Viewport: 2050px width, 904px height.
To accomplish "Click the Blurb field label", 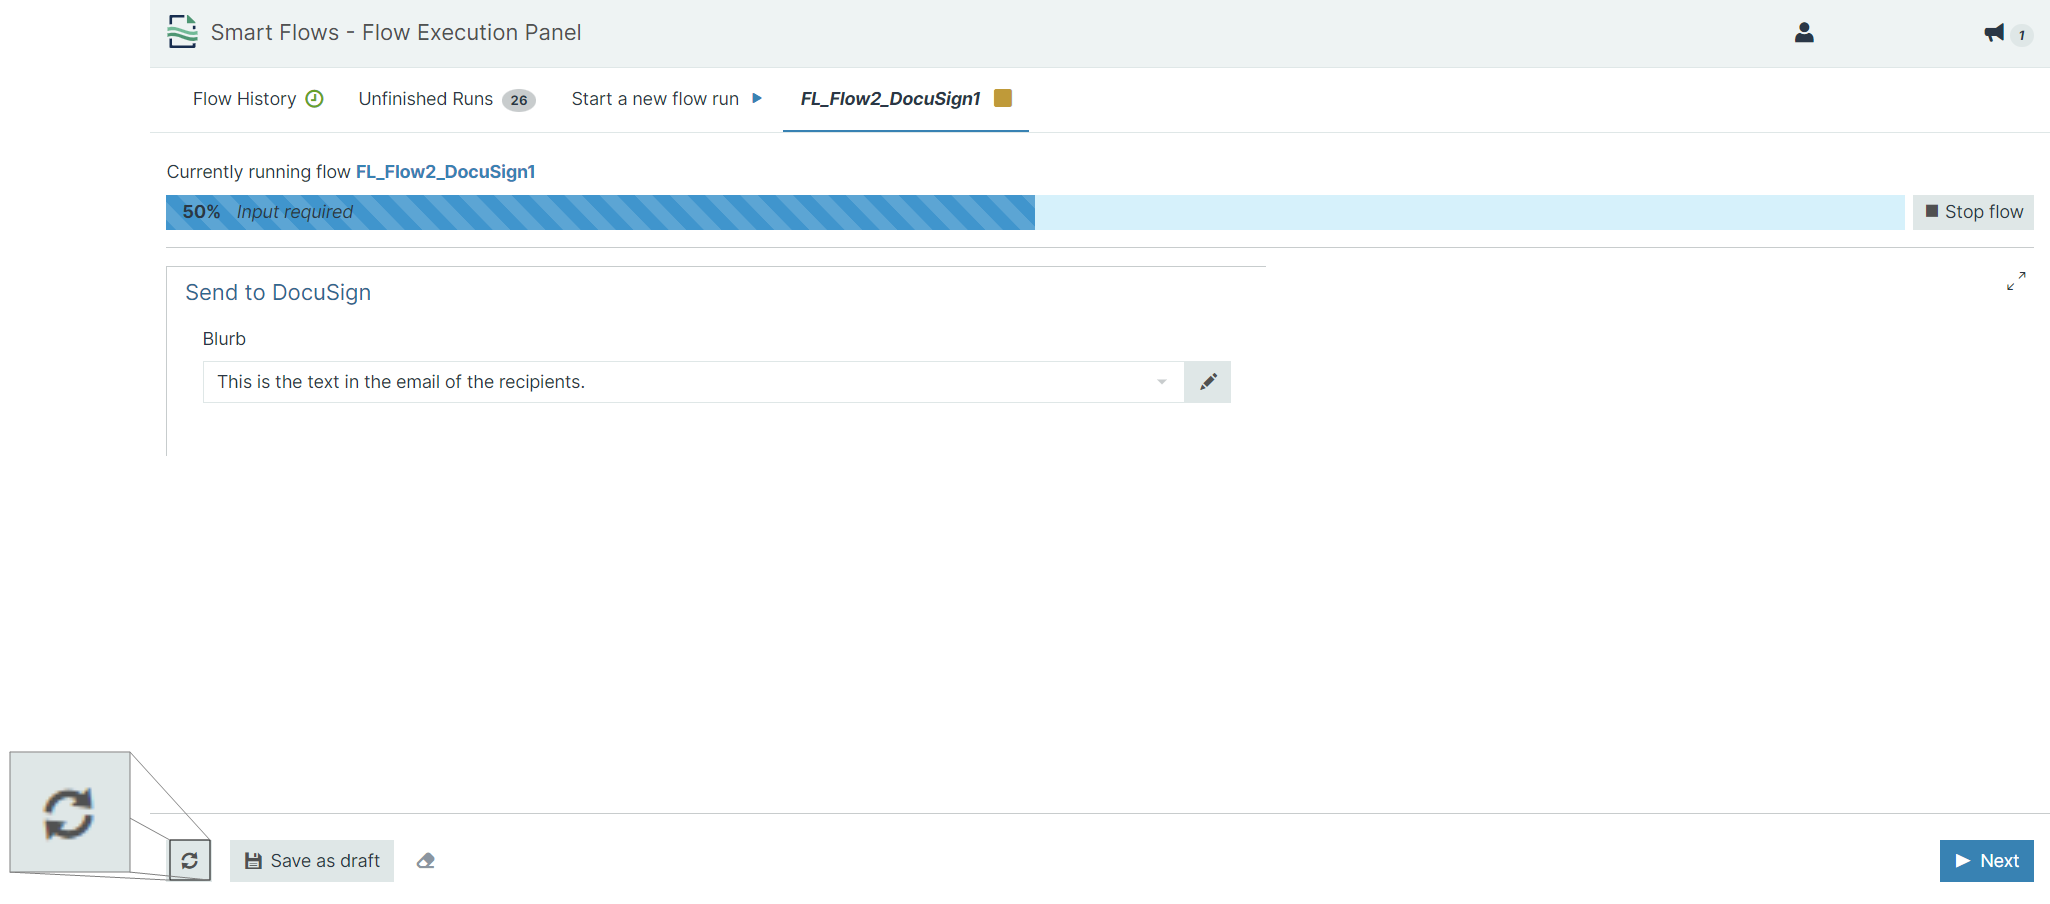I will point(224,339).
